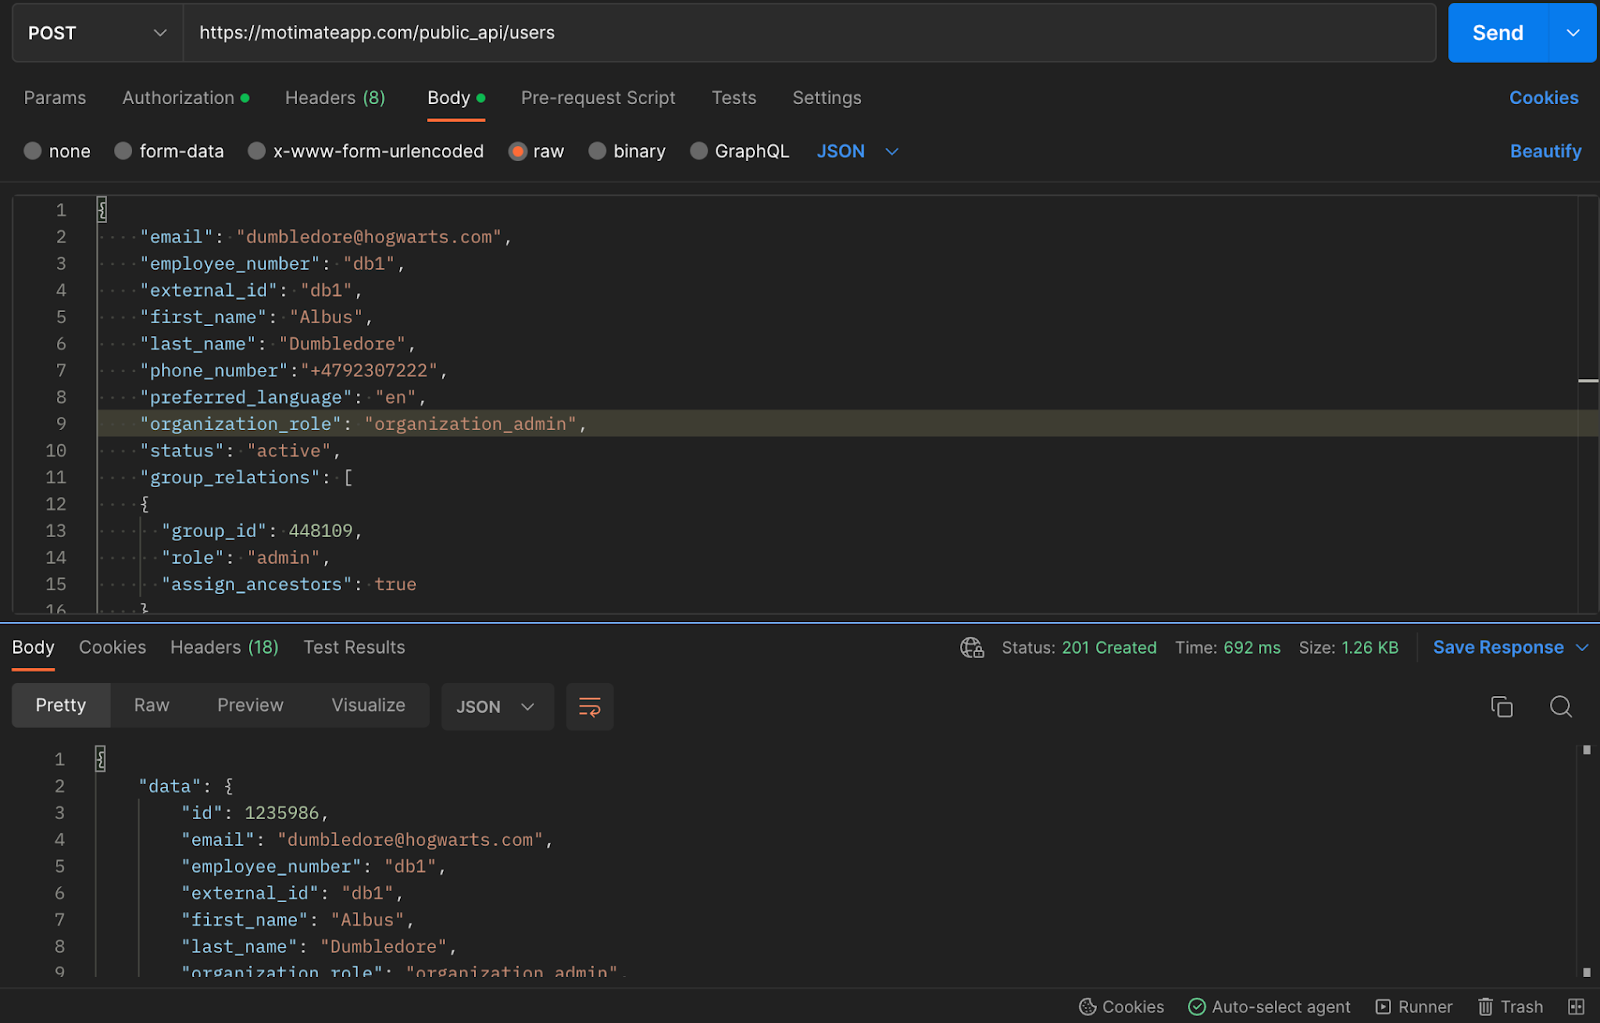1600x1023 pixels.
Task: Click the "assign_ancestors": true line
Action: [289, 585]
